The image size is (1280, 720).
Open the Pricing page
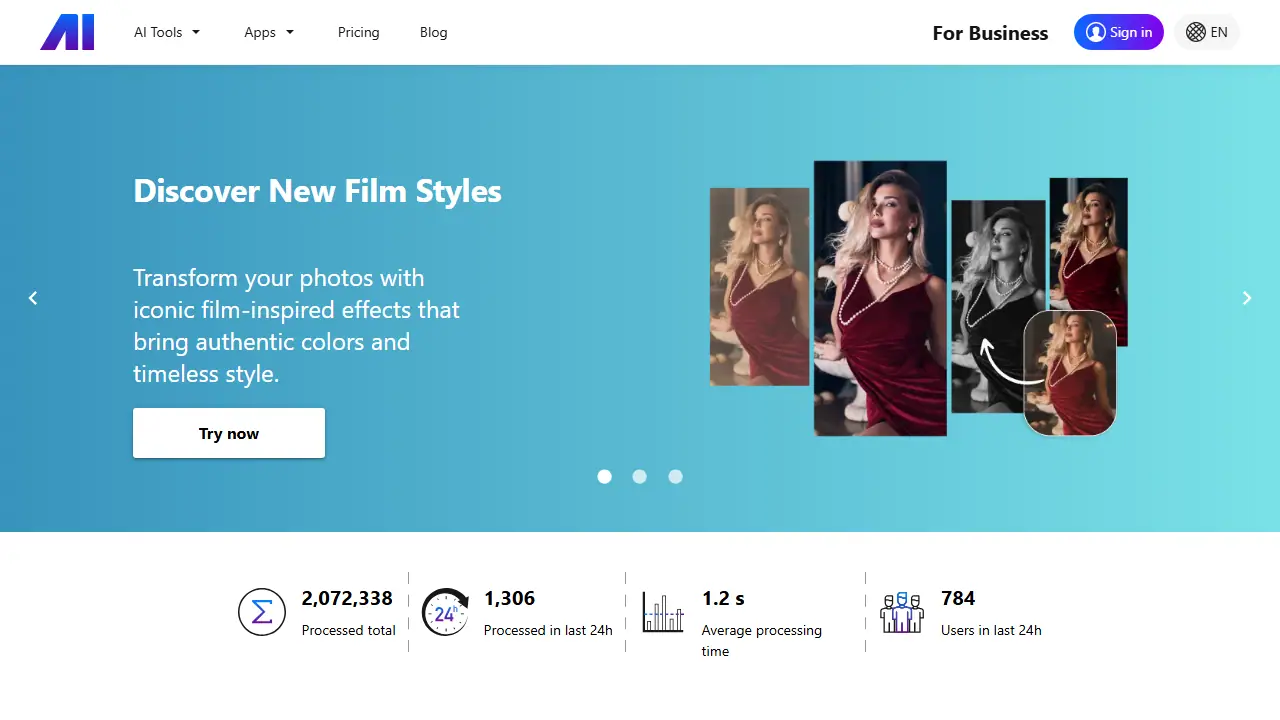click(359, 32)
